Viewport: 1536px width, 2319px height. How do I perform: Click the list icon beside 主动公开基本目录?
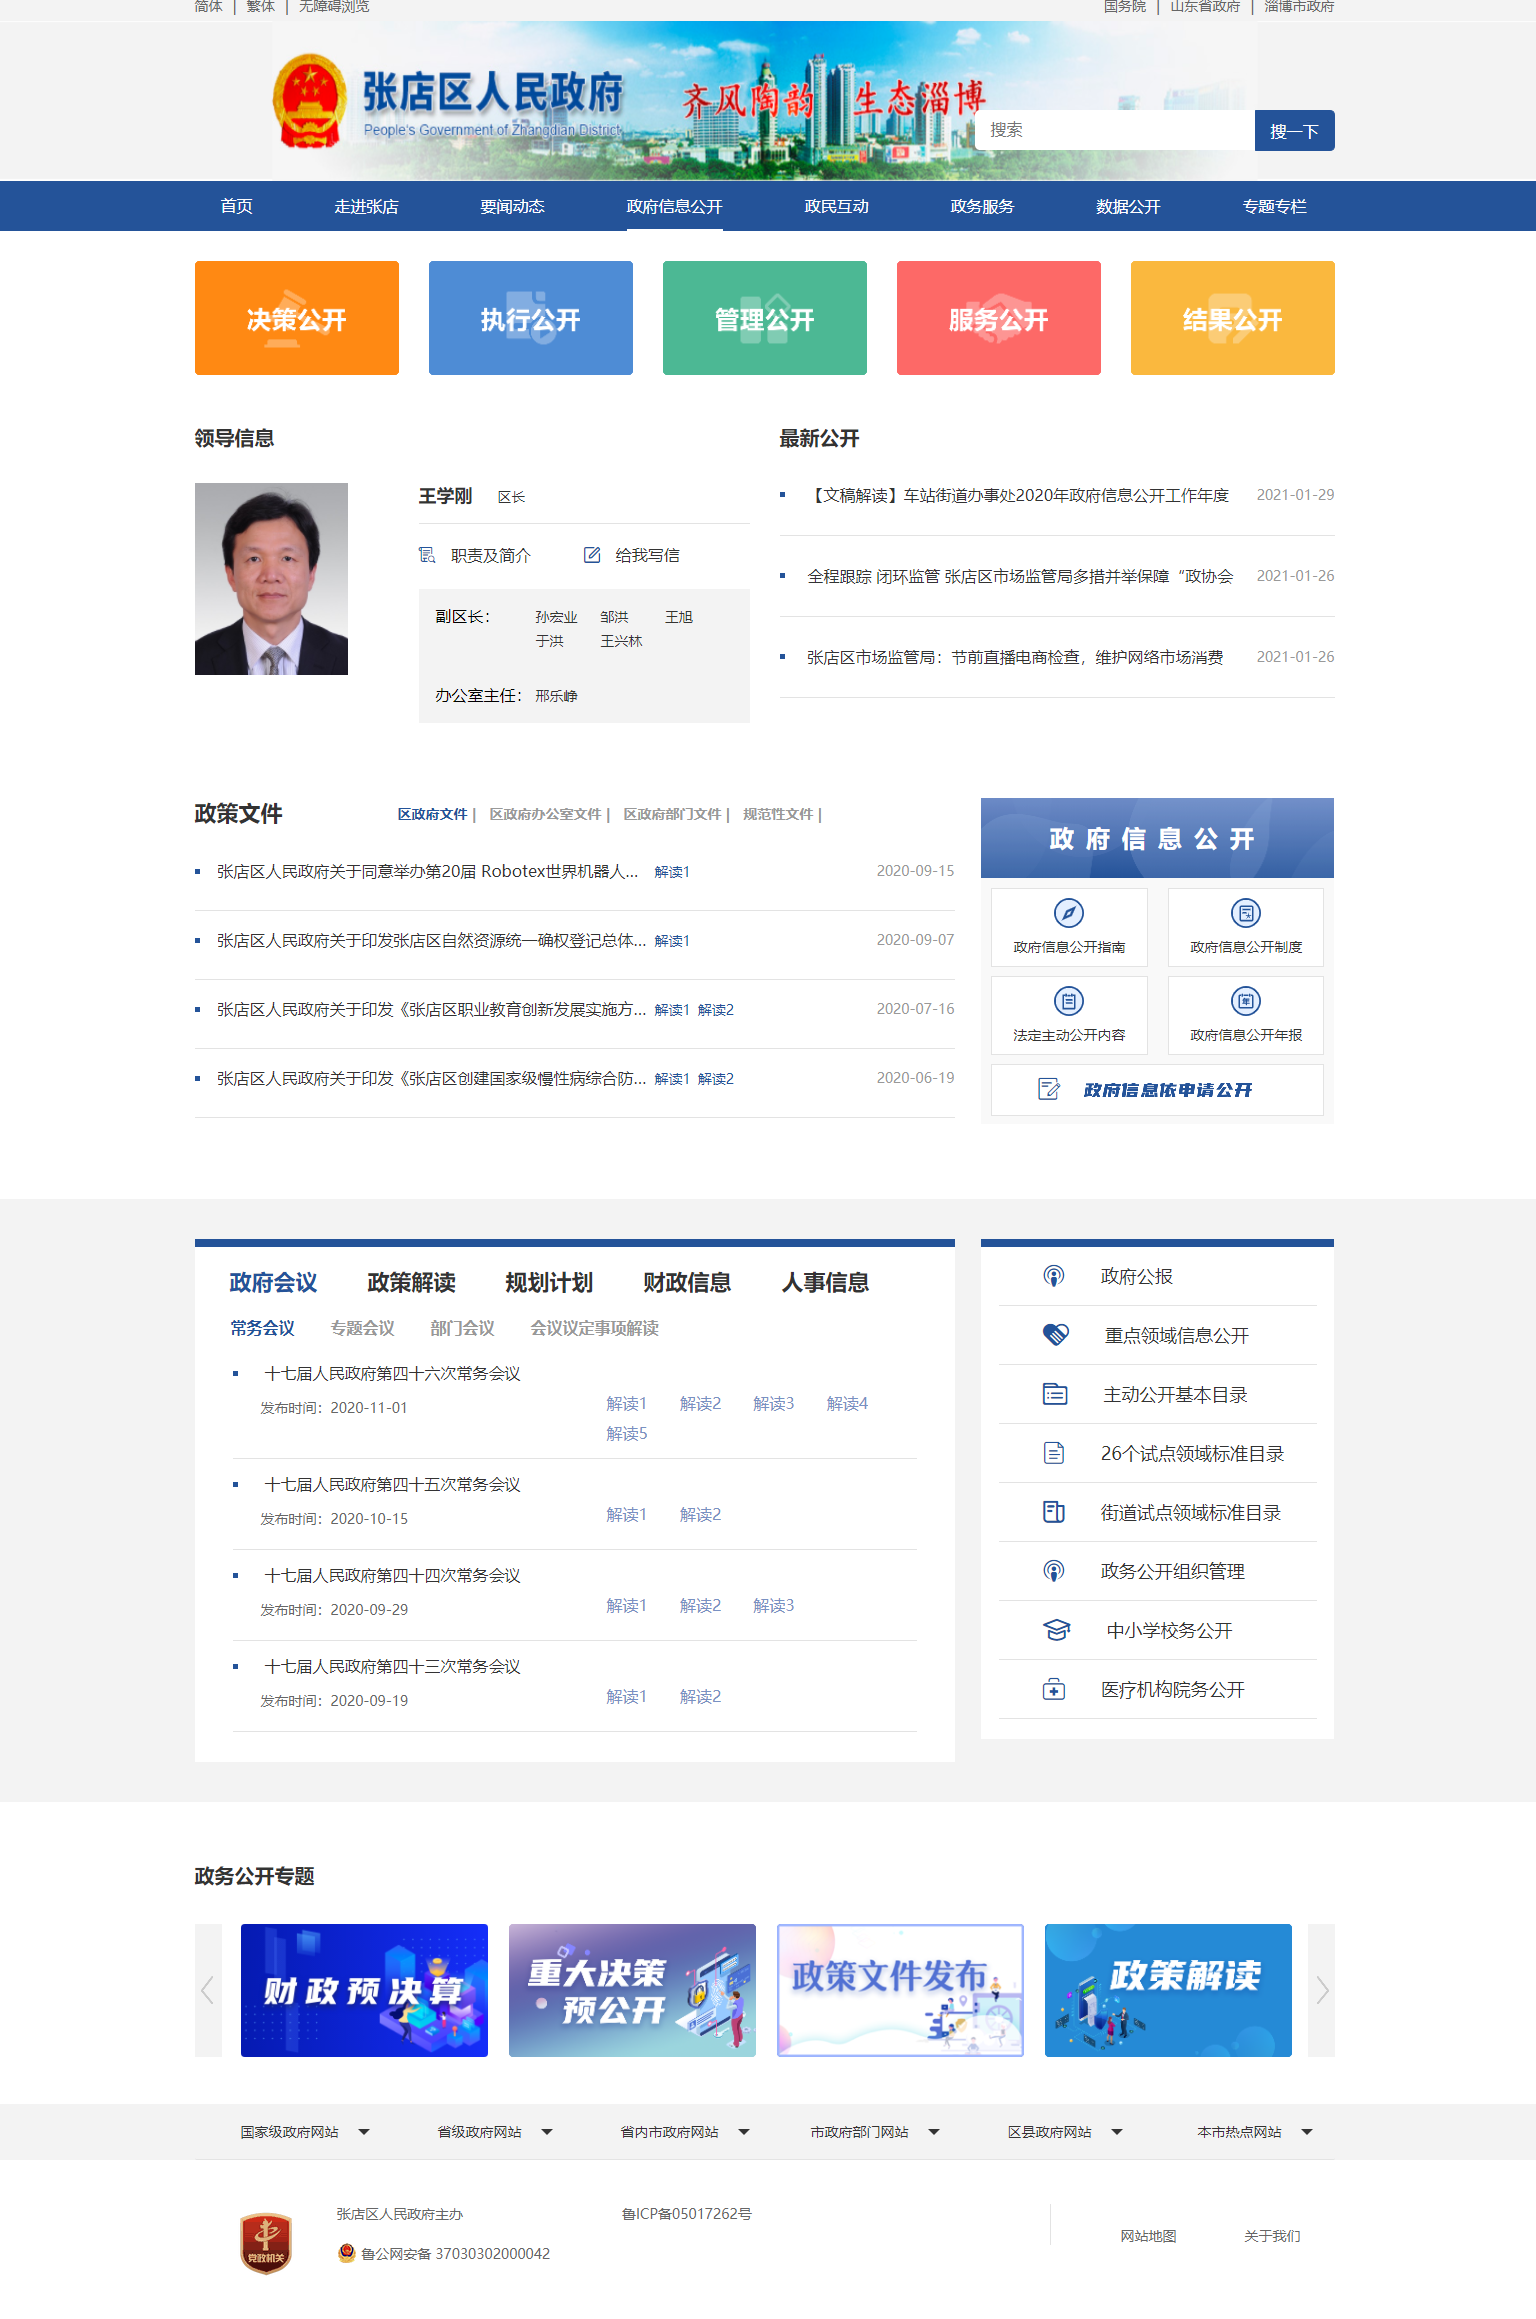point(1055,1394)
